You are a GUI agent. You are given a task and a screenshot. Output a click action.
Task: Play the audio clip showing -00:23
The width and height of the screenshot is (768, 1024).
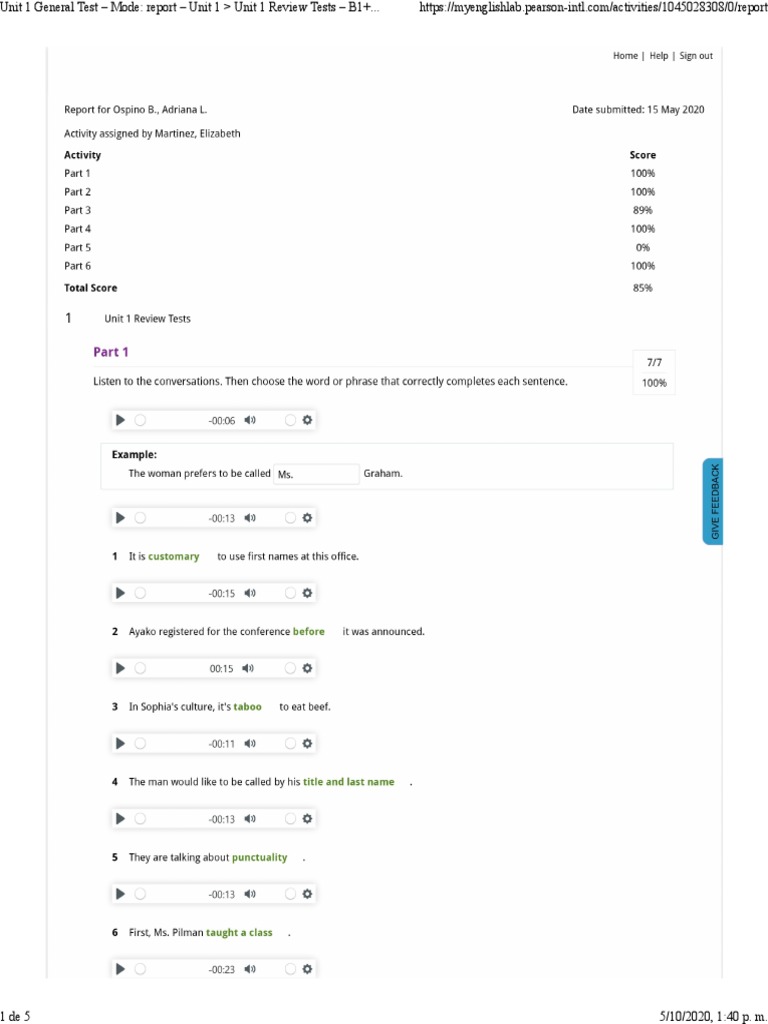(x=120, y=968)
